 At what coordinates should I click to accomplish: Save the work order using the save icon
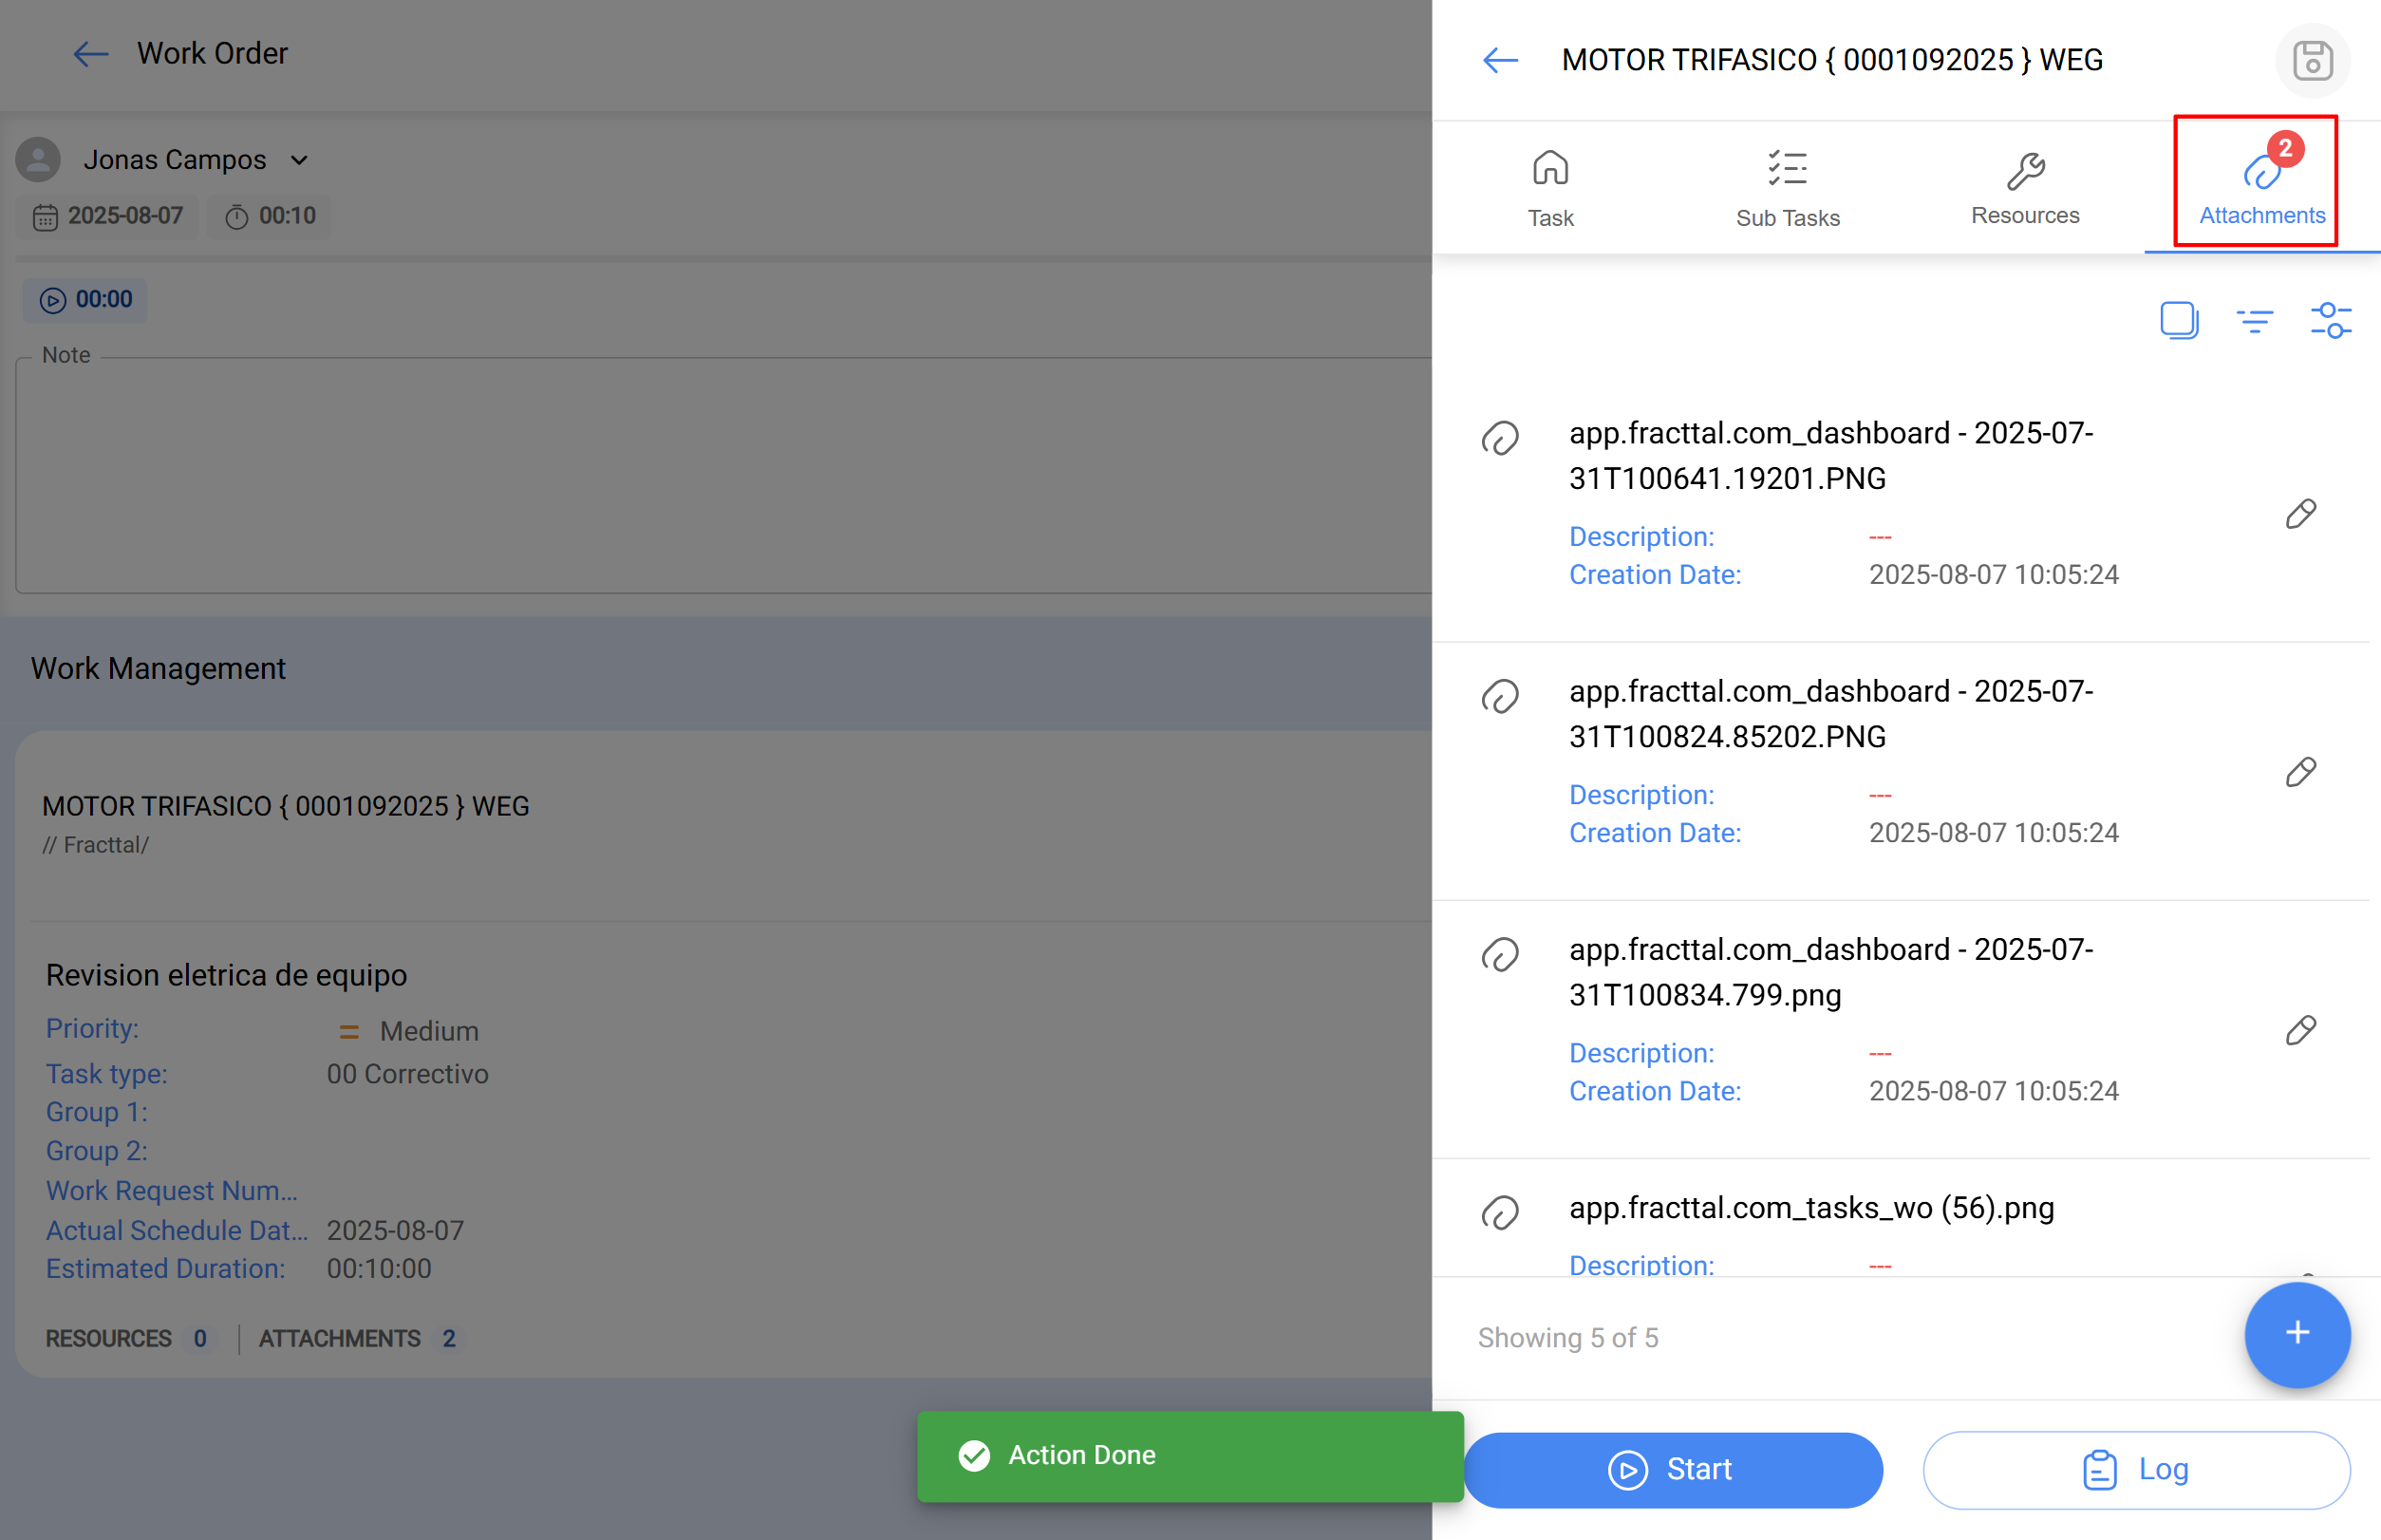pyautogui.click(x=2311, y=60)
